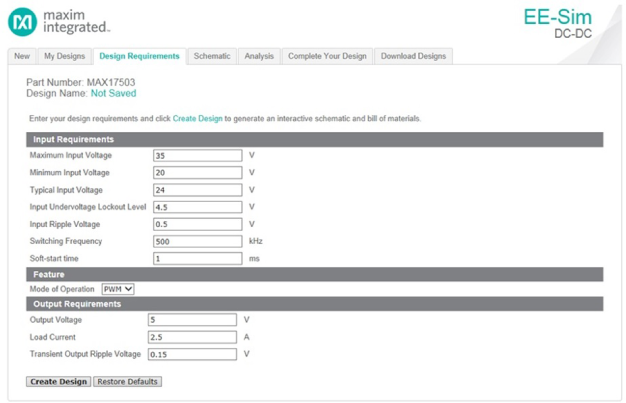Focus the Minimum Input Voltage field

click(x=198, y=173)
